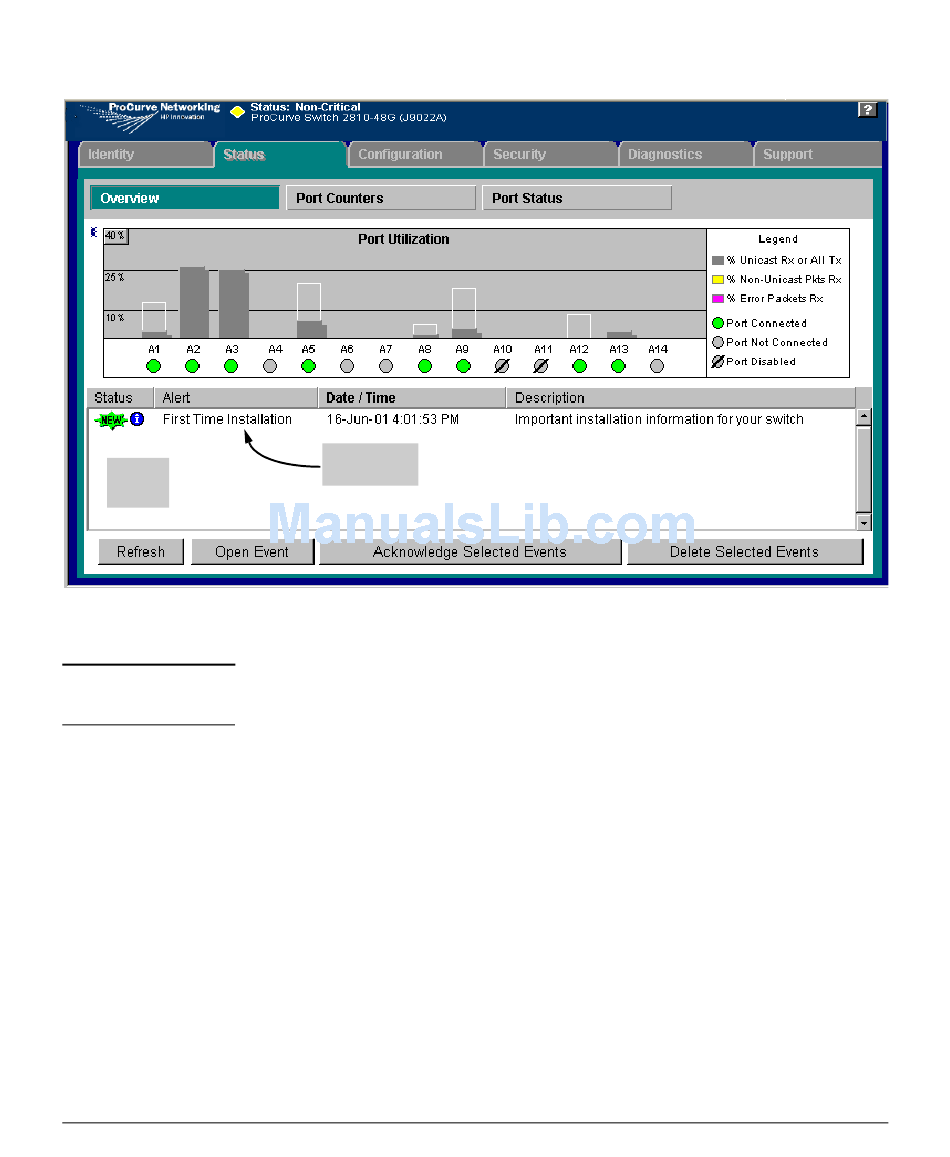The image size is (950, 1157).
Task: Click the yellow Non-Critical status diamond
Action: 237,112
